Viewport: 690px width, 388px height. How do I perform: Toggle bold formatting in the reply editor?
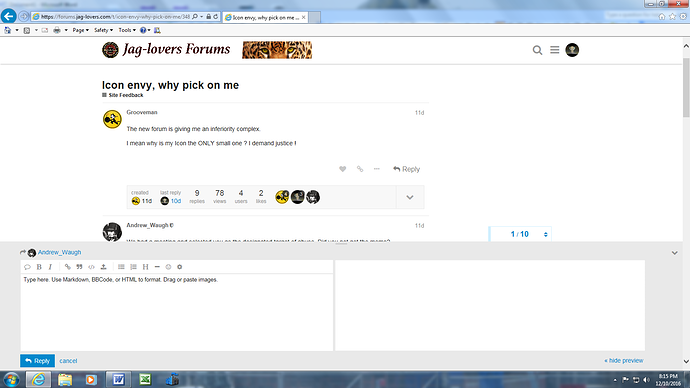tap(39, 267)
